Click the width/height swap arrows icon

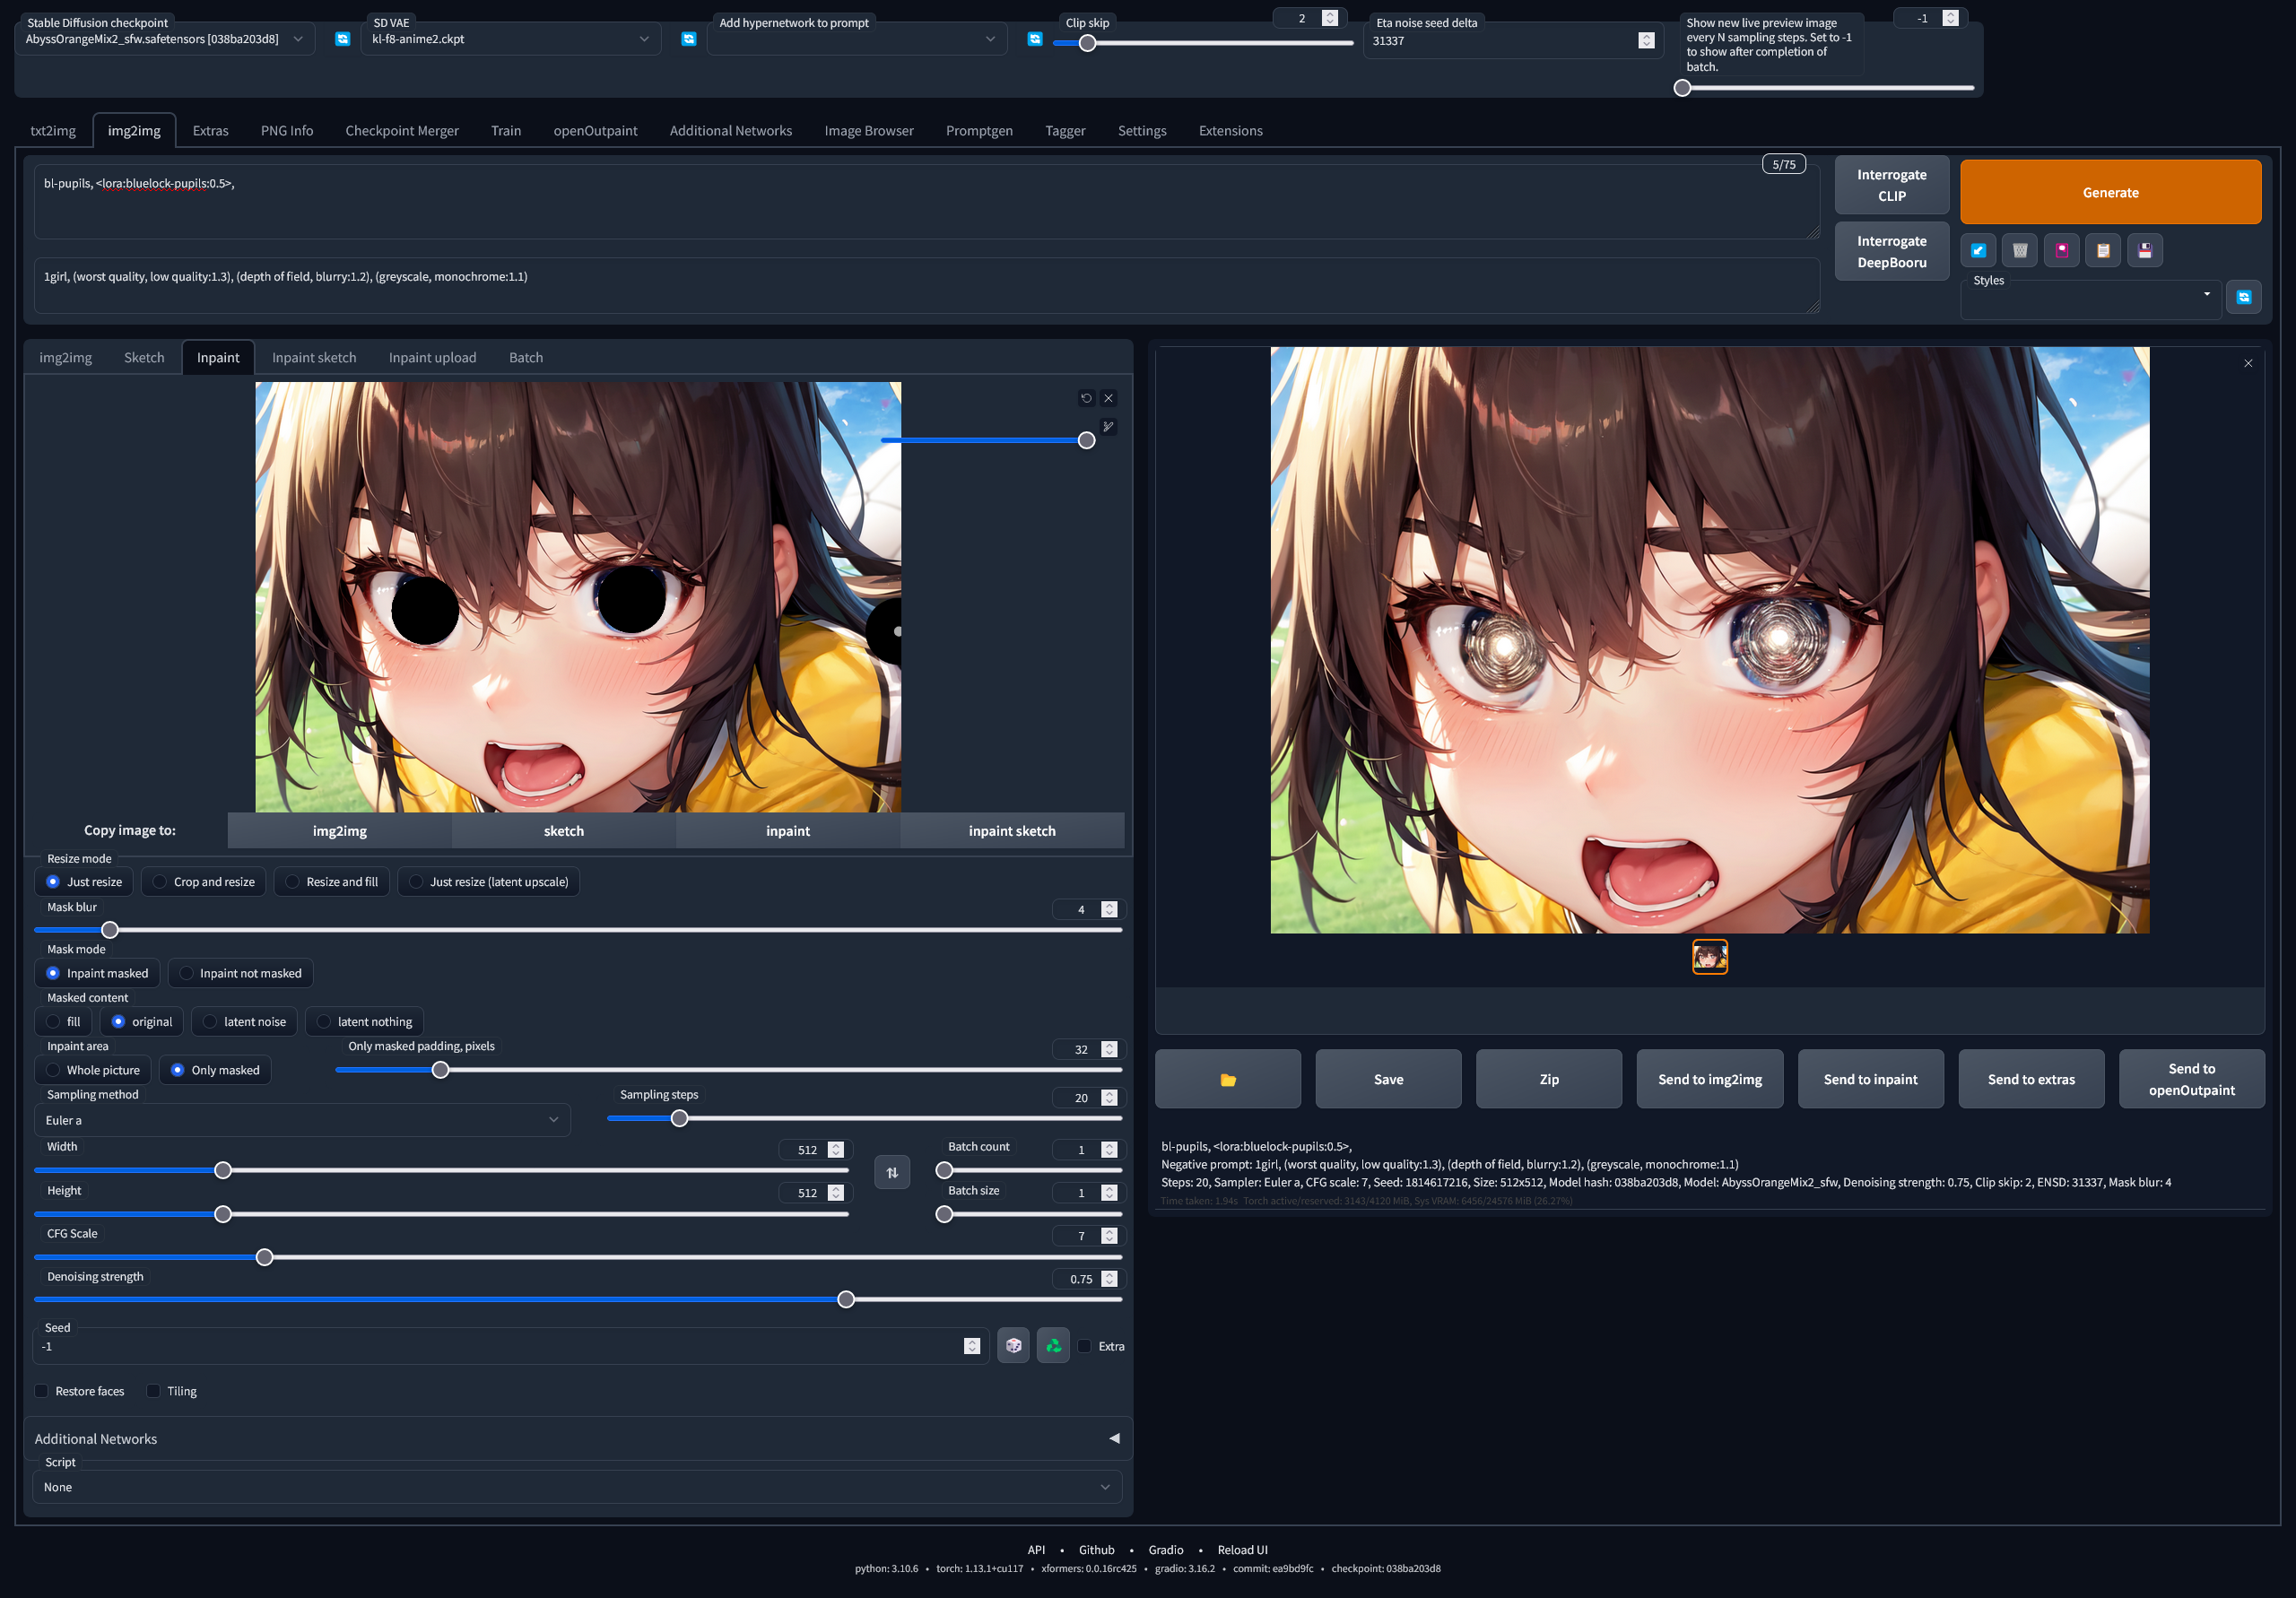(x=891, y=1172)
